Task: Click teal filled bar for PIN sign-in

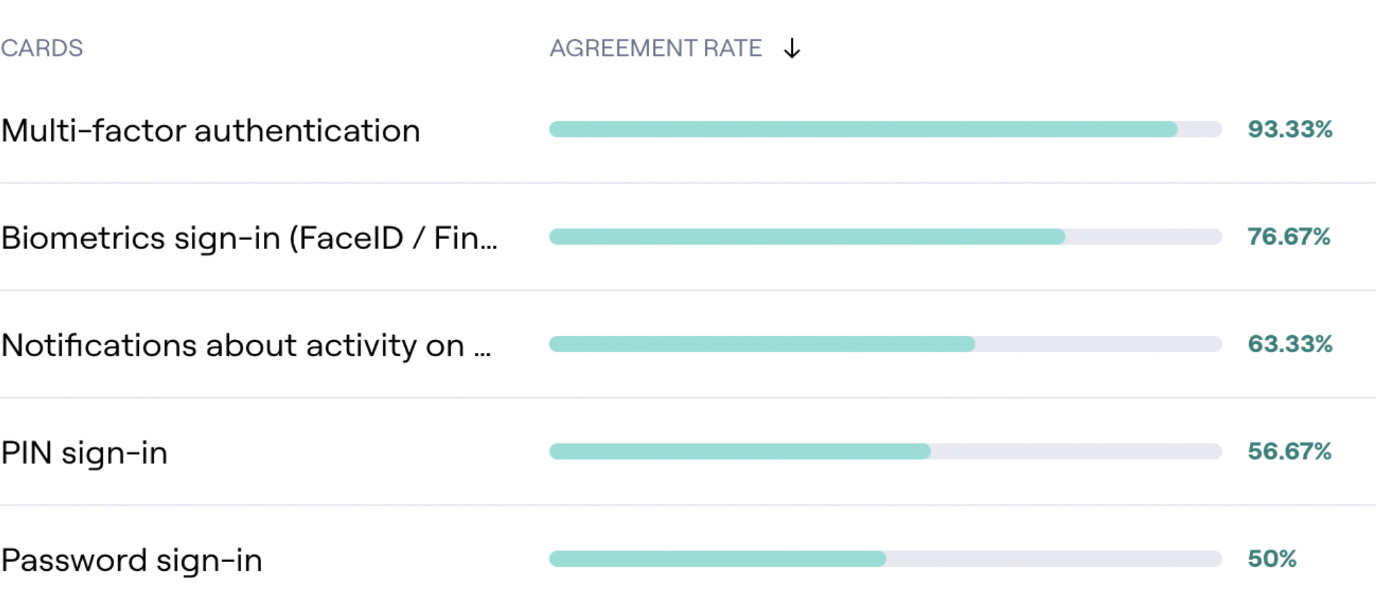Action: pyautogui.click(x=740, y=452)
